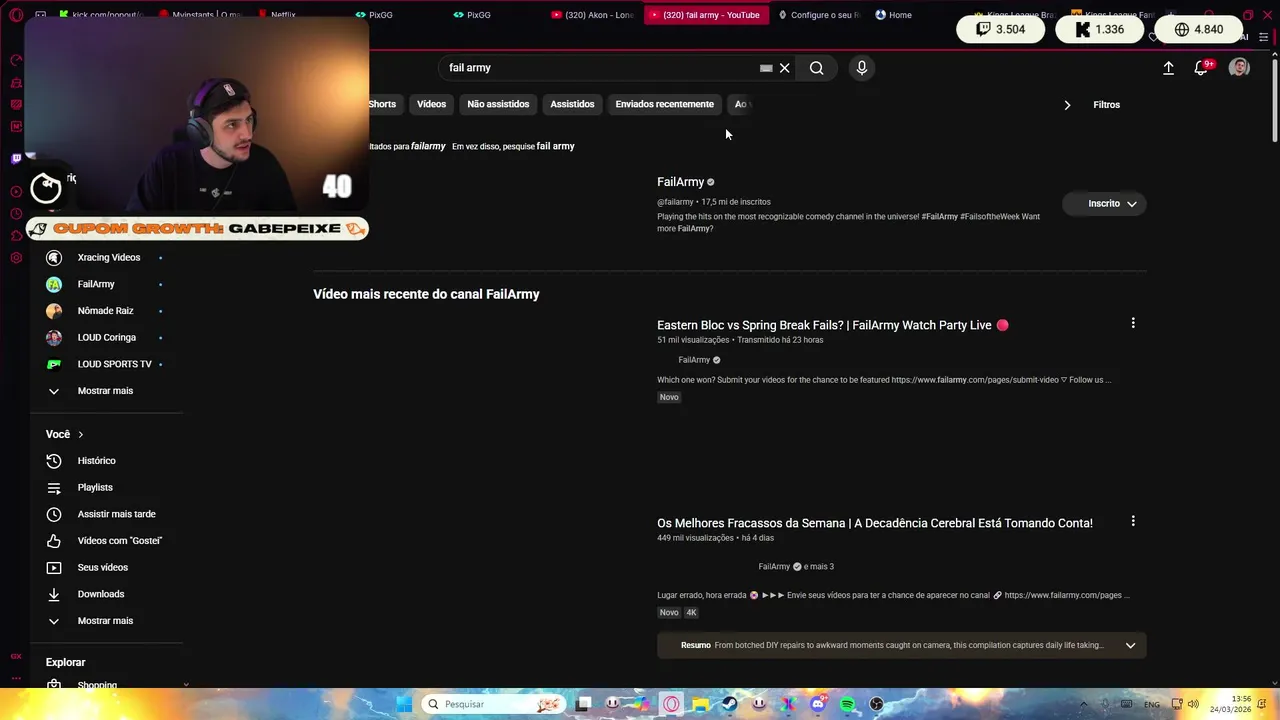
Task: Open the account avatar menu
Action: (1239, 68)
